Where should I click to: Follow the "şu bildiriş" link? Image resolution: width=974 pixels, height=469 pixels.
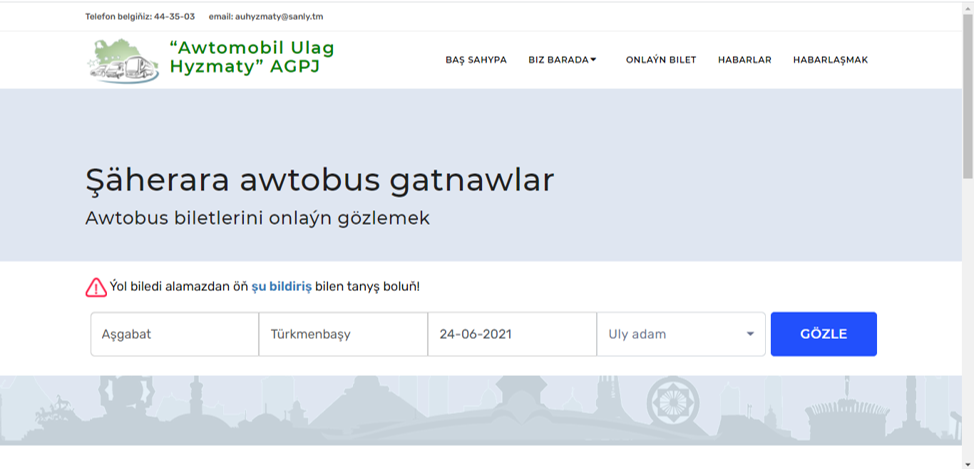pyautogui.click(x=281, y=287)
